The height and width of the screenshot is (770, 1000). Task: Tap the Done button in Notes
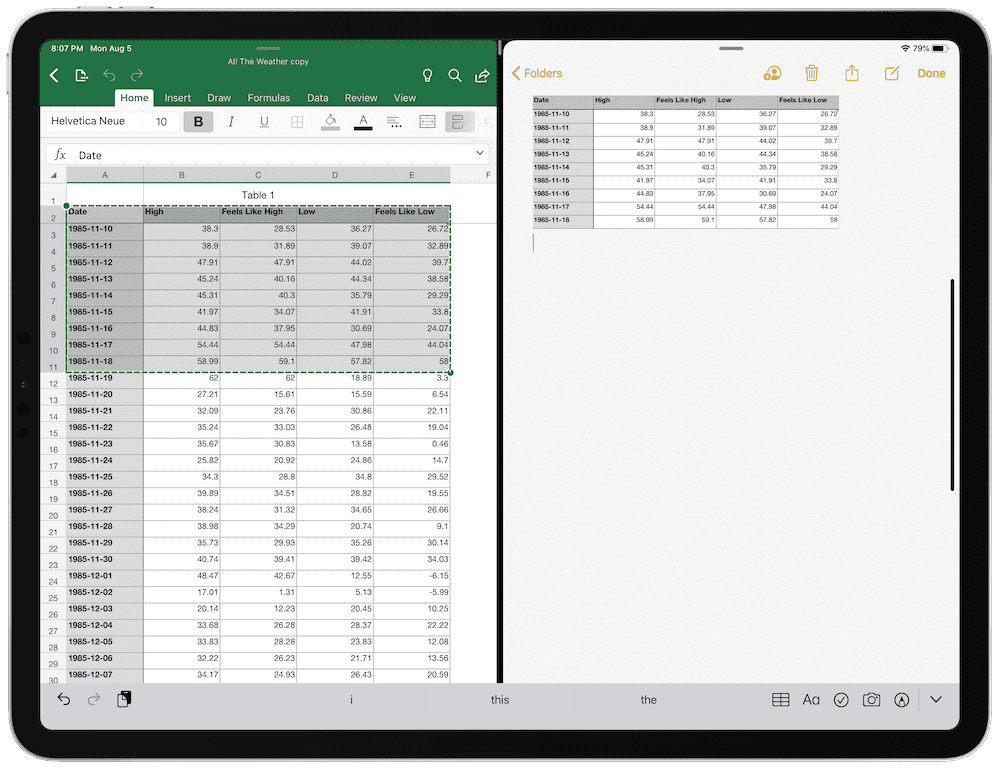(931, 73)
